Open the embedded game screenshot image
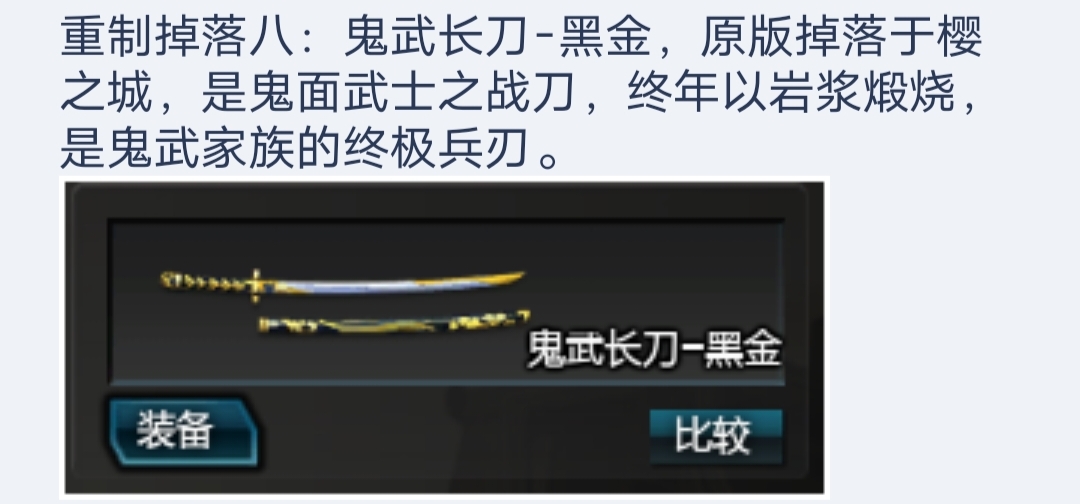This screenshot has height=504, width=1080. [x=444, y=337]
